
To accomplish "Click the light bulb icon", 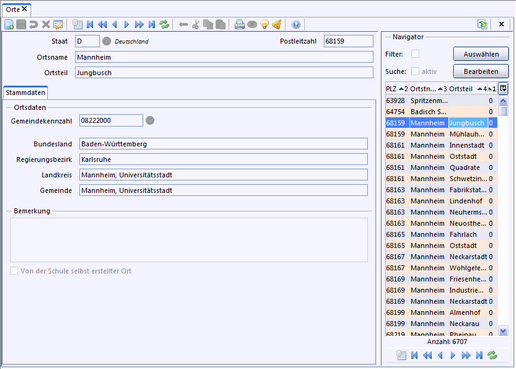I will pyautogui.click(x=264, y=24).
